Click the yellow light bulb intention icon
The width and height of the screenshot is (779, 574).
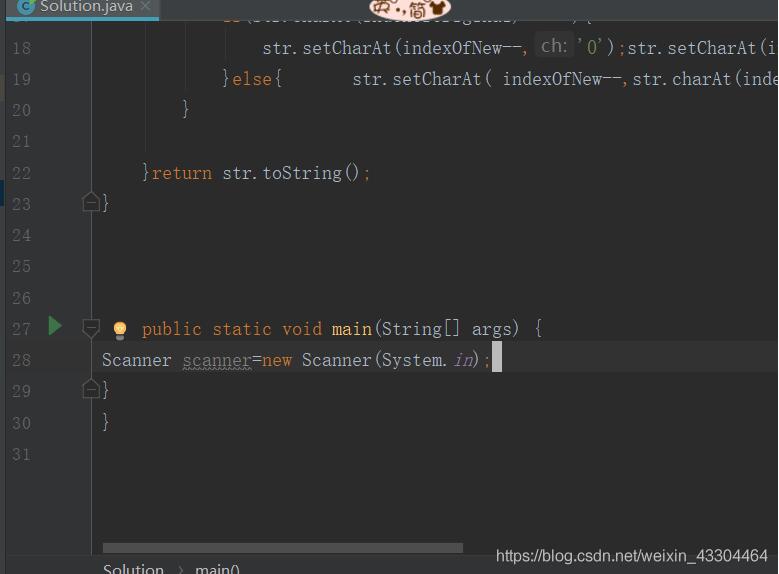(120, 329)
